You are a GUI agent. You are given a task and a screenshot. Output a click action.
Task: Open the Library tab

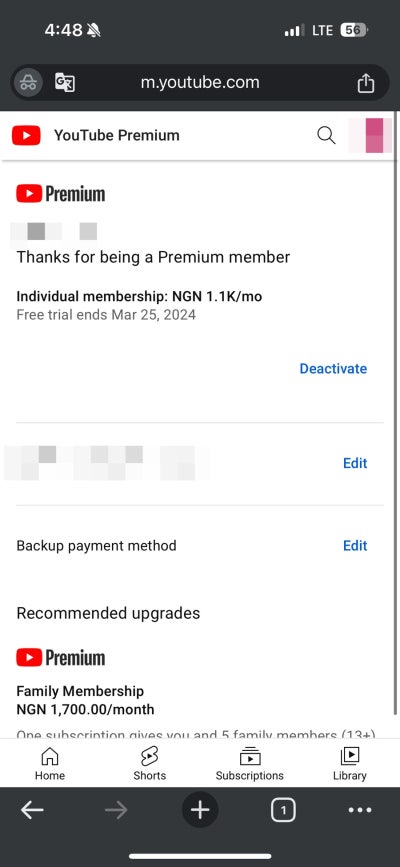350,764
